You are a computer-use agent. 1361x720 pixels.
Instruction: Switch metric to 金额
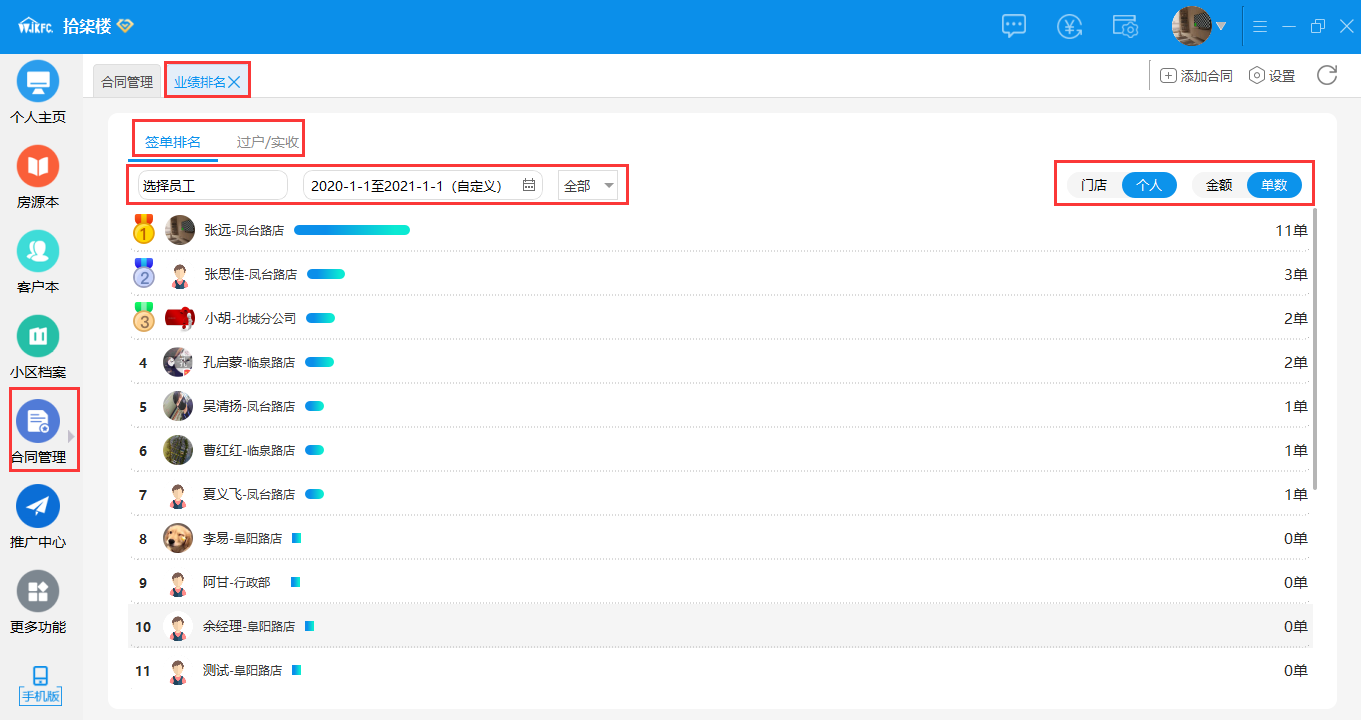[x=1219, y=185]
